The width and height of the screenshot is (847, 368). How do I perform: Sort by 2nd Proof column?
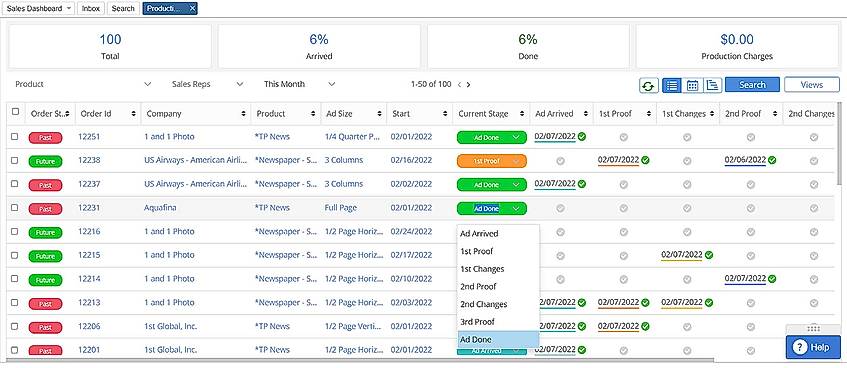click(x=776, y=114)
